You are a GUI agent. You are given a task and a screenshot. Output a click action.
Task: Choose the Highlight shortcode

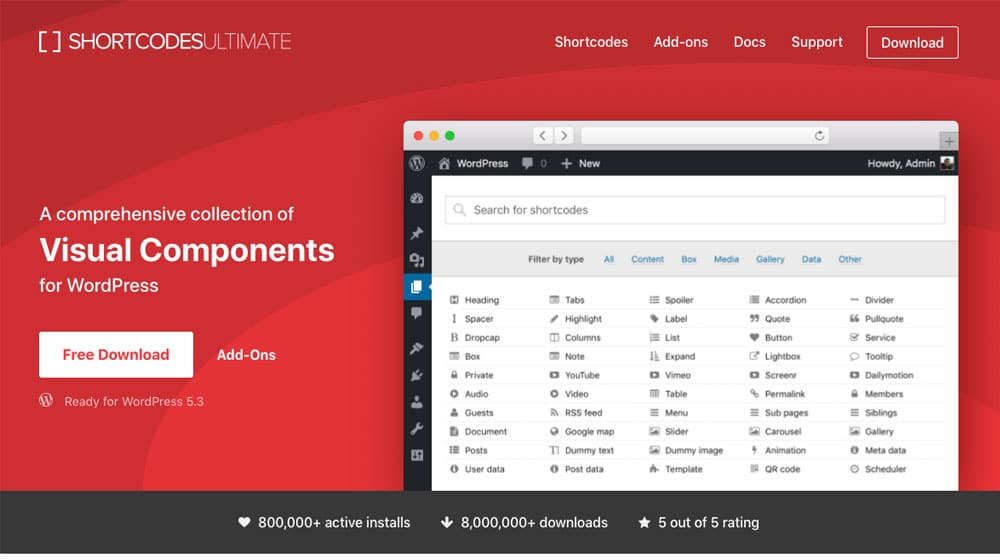point(575,319)
